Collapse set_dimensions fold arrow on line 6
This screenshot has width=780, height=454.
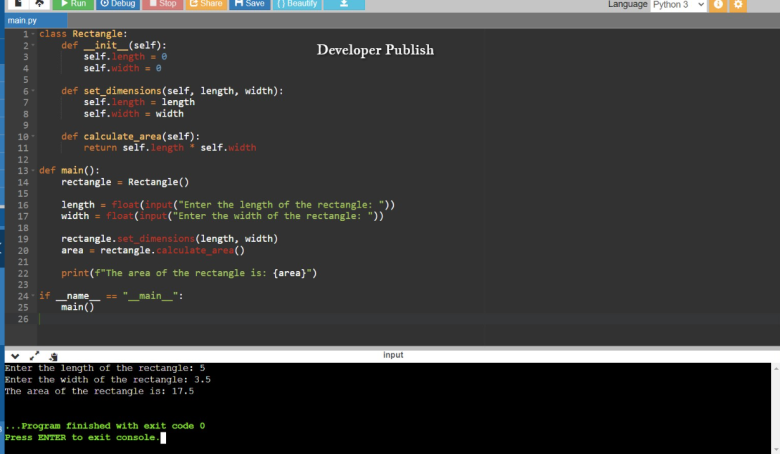(33, 91)
